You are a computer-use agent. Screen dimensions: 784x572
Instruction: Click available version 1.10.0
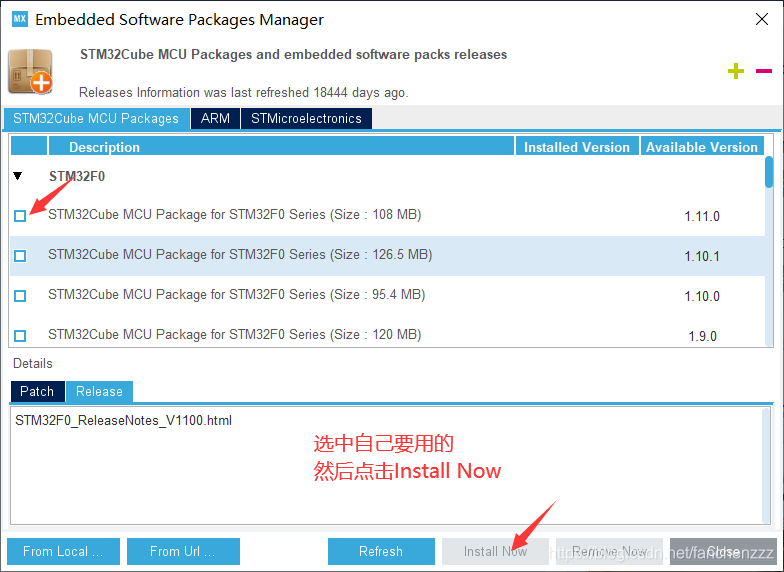(702, 296)
